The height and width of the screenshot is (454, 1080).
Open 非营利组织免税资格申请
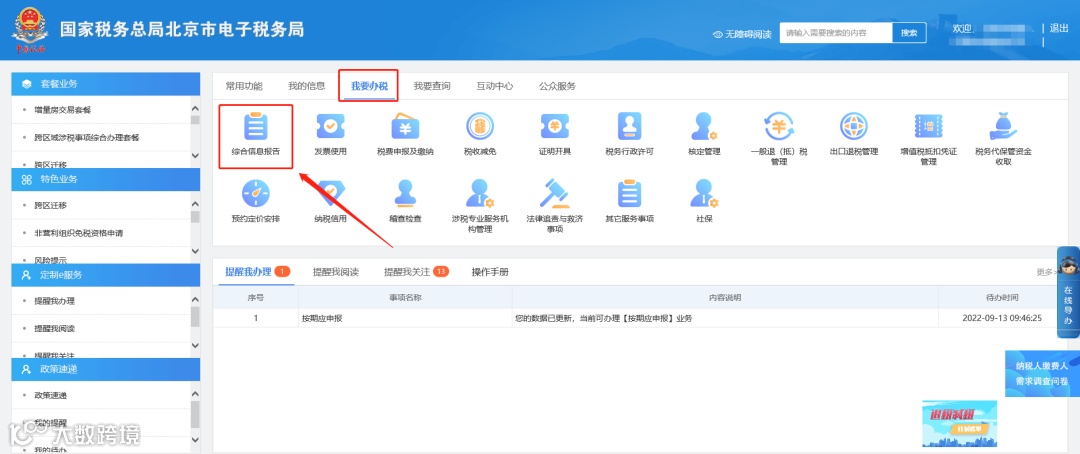[79, 233]
